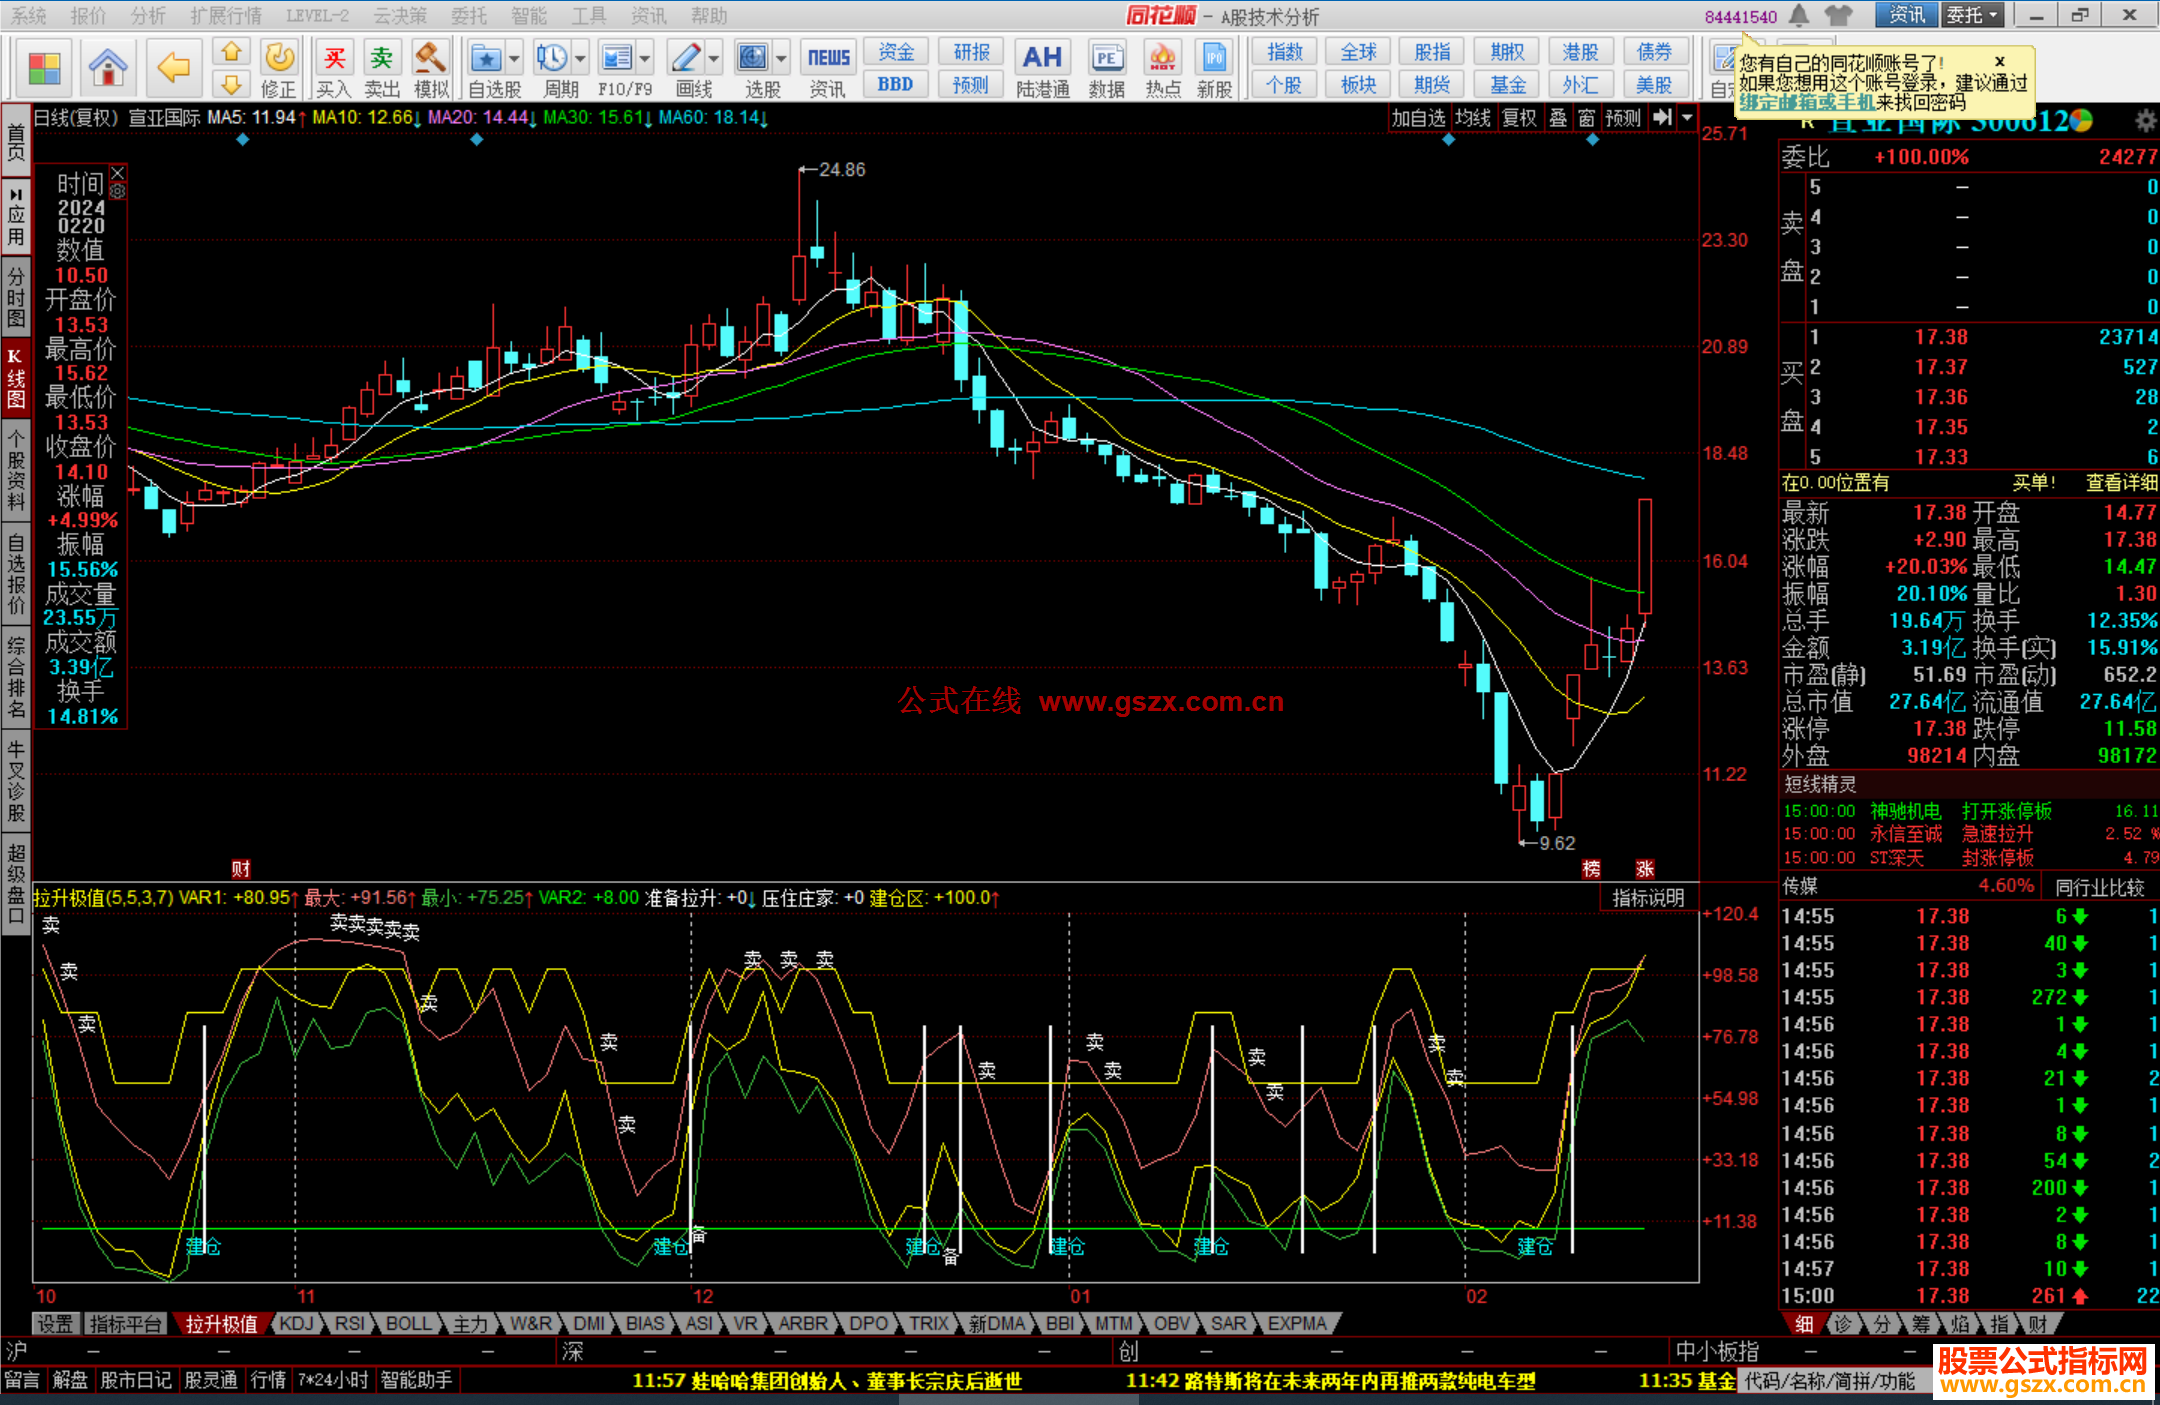Switch to the KDJ indicator tab

[296, 1323]
